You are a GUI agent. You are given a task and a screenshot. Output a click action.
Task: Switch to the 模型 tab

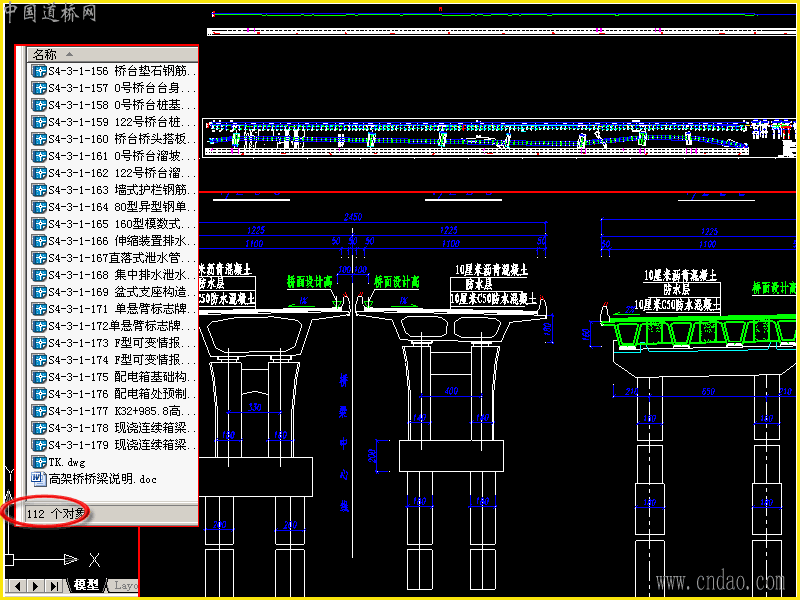tap(86, 585)
